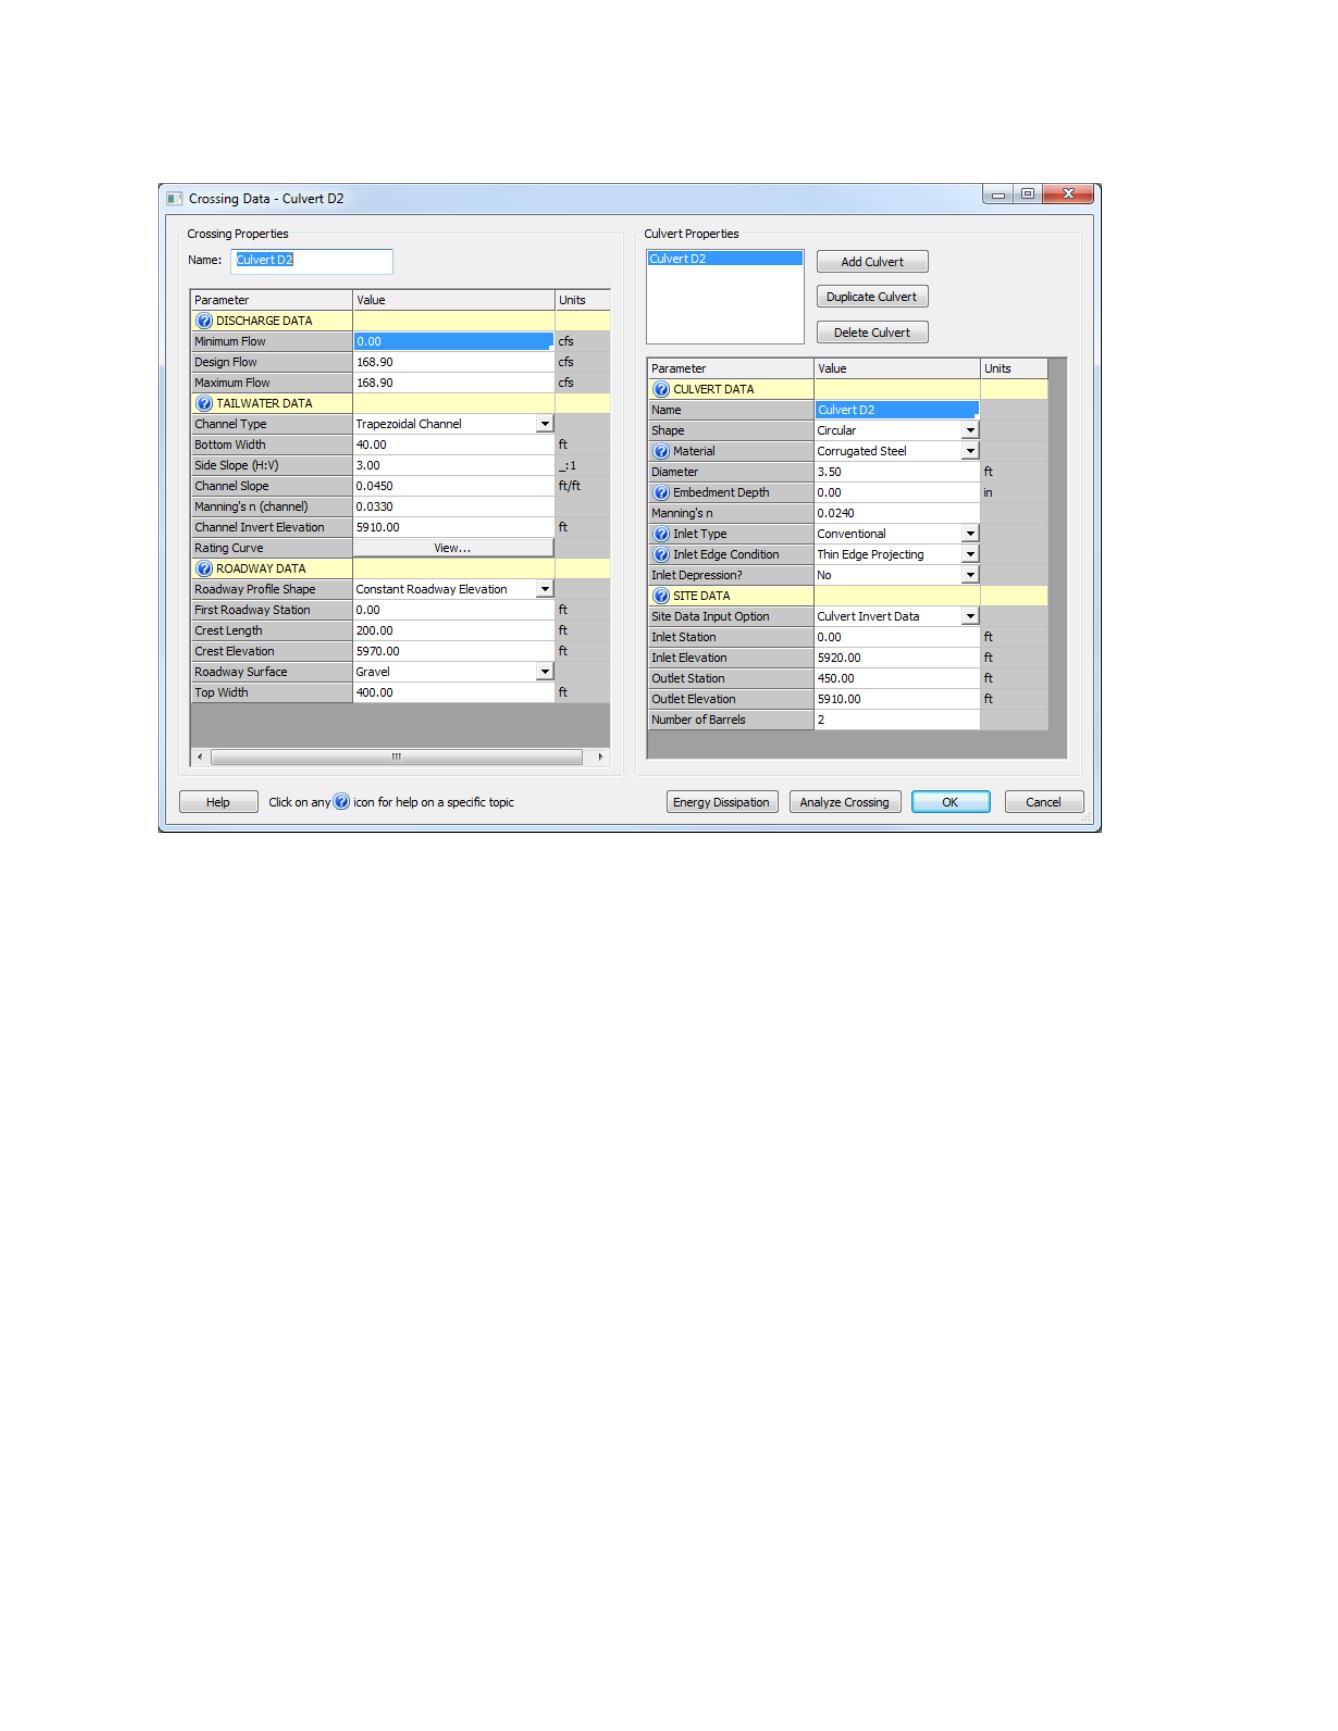Click Channel Invert Elevation value 5910.00
The width and height of the screenshot is (1338, 1731).
pos(453,527)
